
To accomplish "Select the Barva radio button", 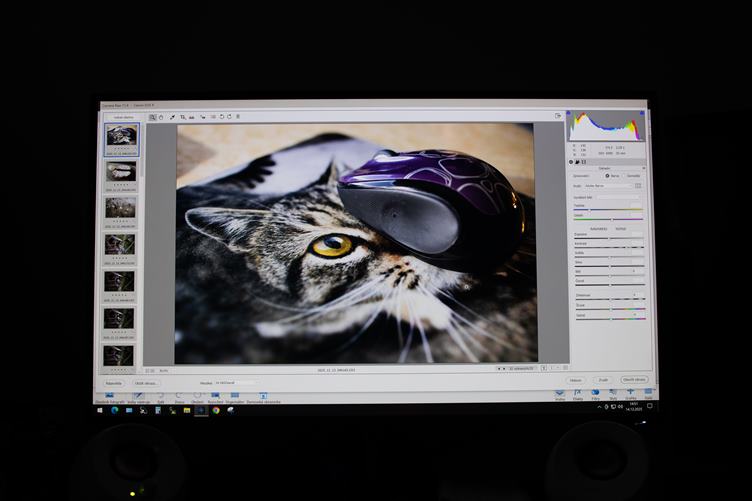I will click(x=607, y=175).
